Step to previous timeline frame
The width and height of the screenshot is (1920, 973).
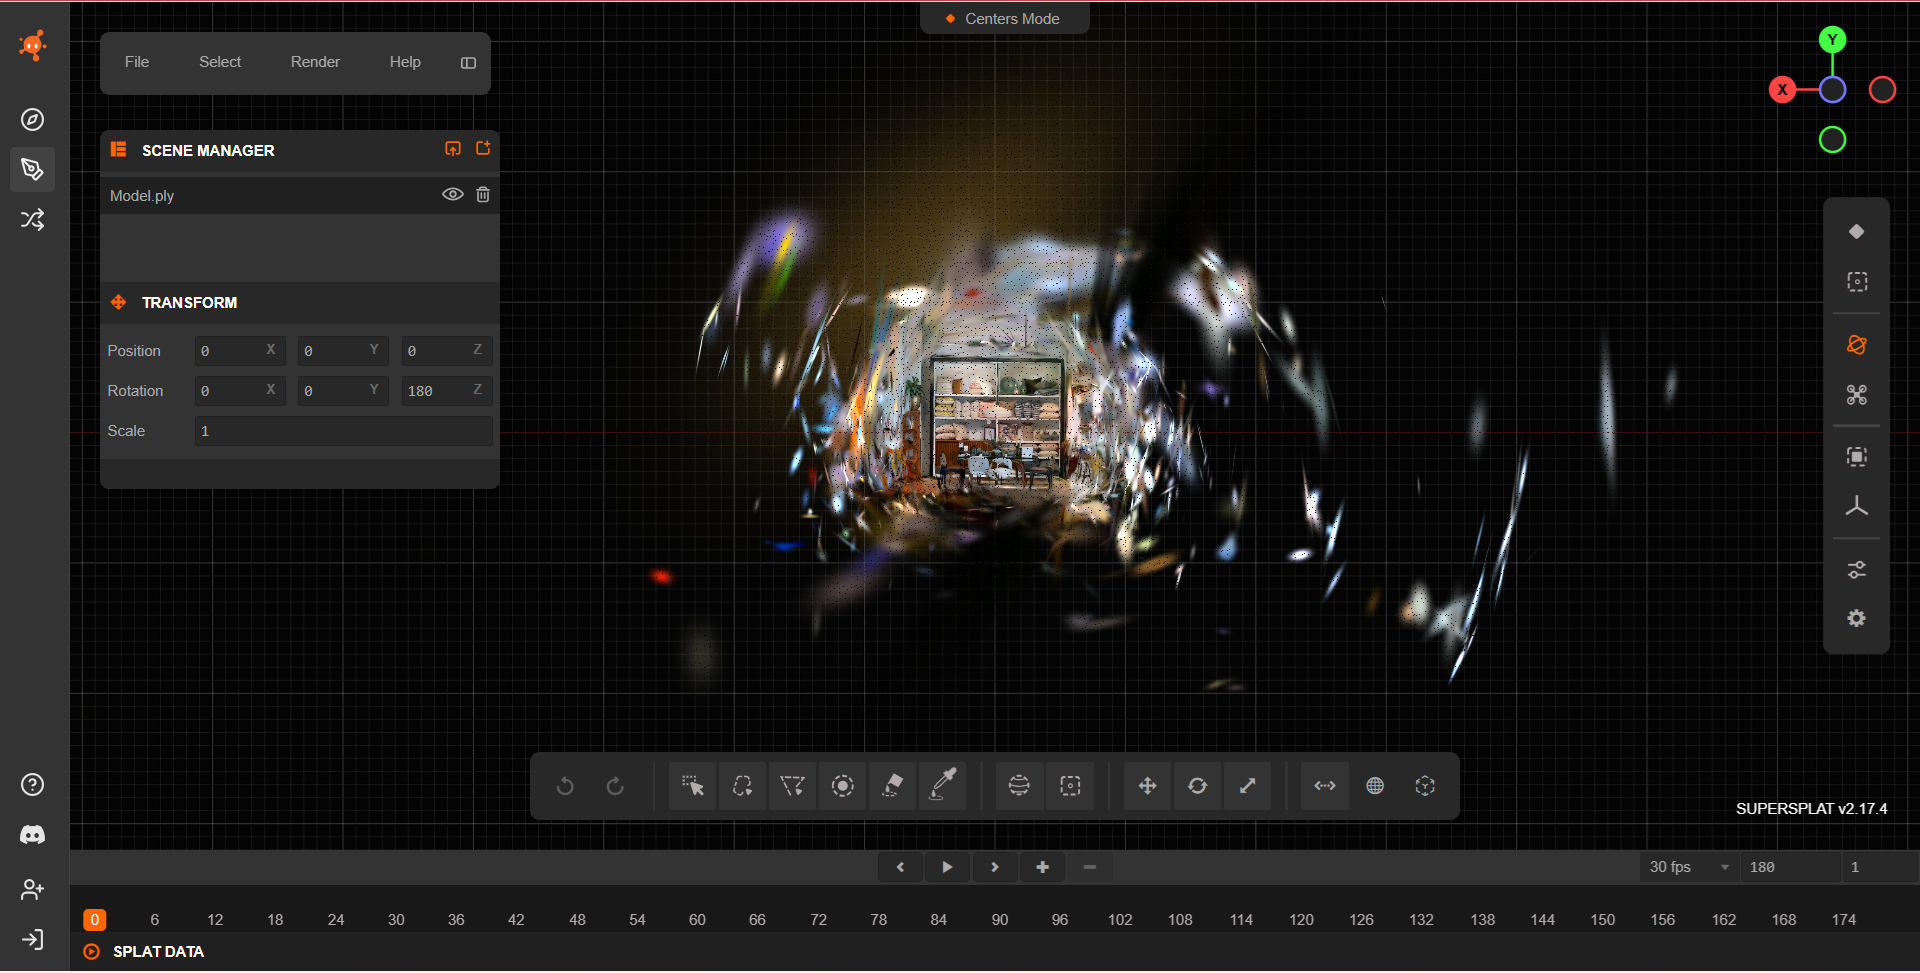(x=900, y=868)
